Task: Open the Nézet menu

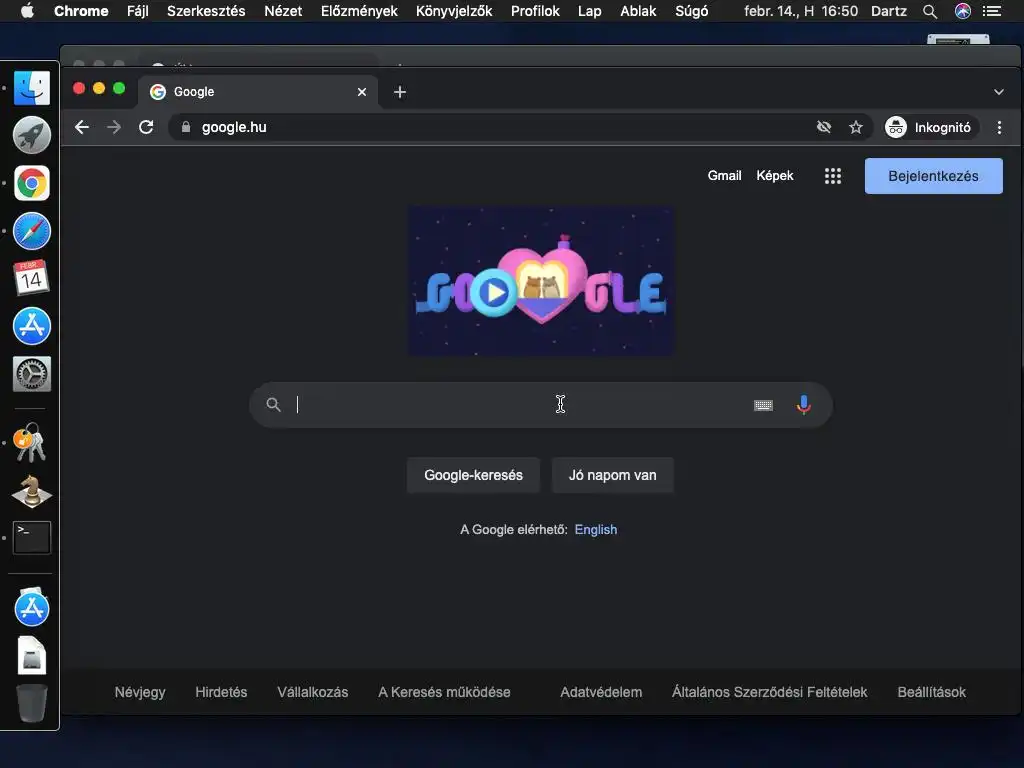Action: pos(283,11)
